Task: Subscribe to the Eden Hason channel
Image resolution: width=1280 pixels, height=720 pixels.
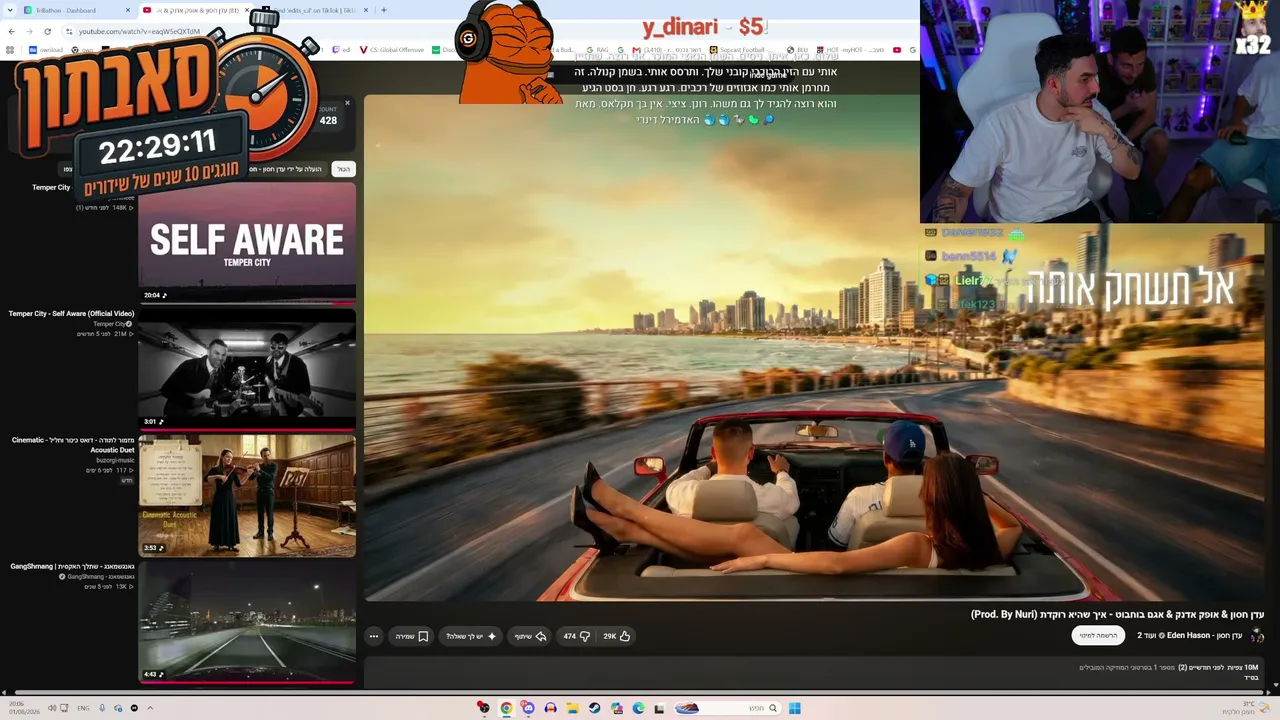Action: point(1098,635)
